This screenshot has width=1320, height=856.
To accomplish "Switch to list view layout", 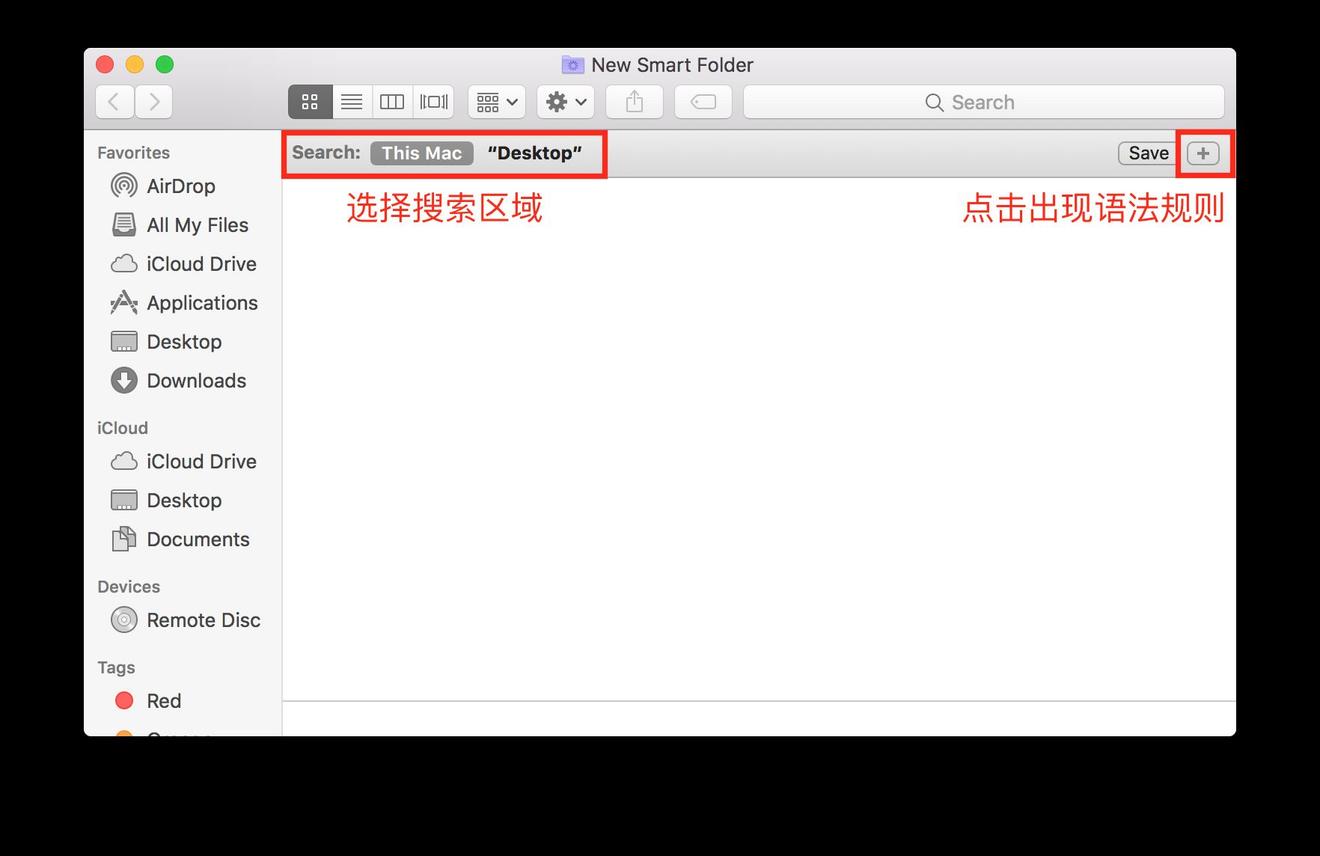I will tap(351, 101).
